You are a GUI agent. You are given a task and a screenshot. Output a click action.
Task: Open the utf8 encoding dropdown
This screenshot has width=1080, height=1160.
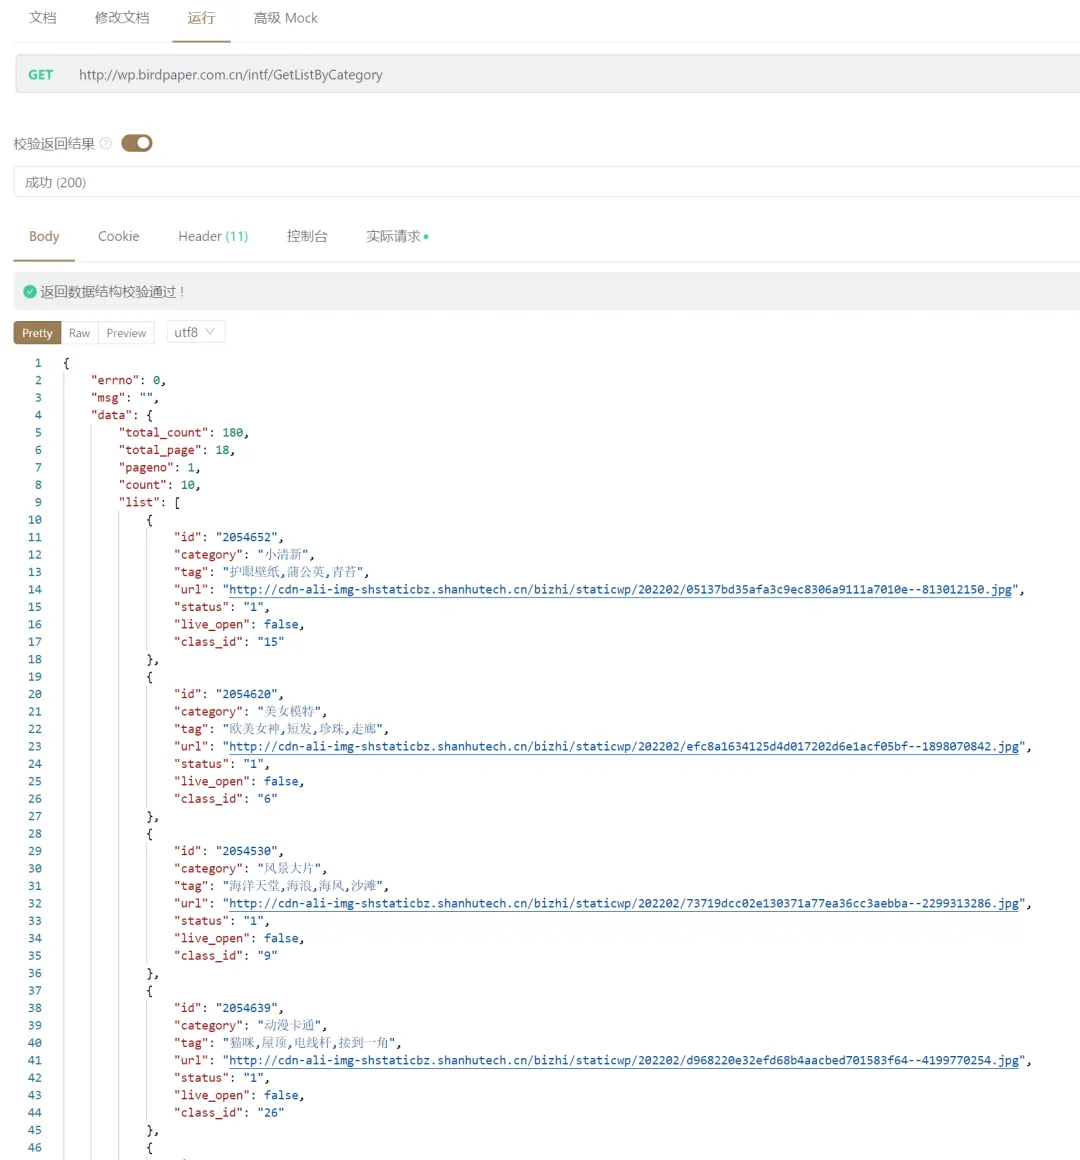[194, 332]
